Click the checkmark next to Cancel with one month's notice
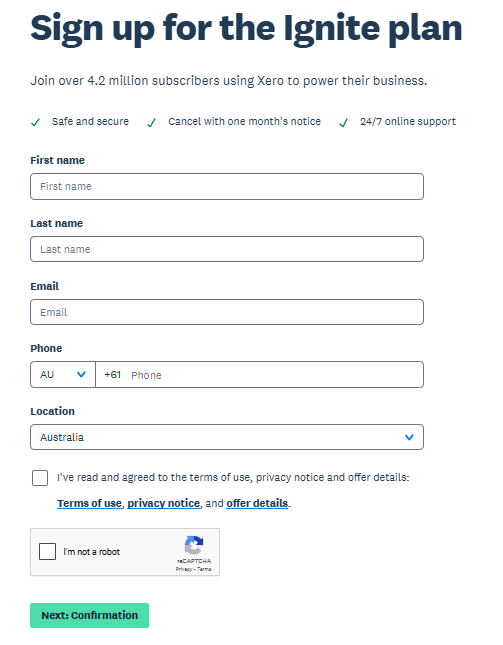 (x=152, y=122)
